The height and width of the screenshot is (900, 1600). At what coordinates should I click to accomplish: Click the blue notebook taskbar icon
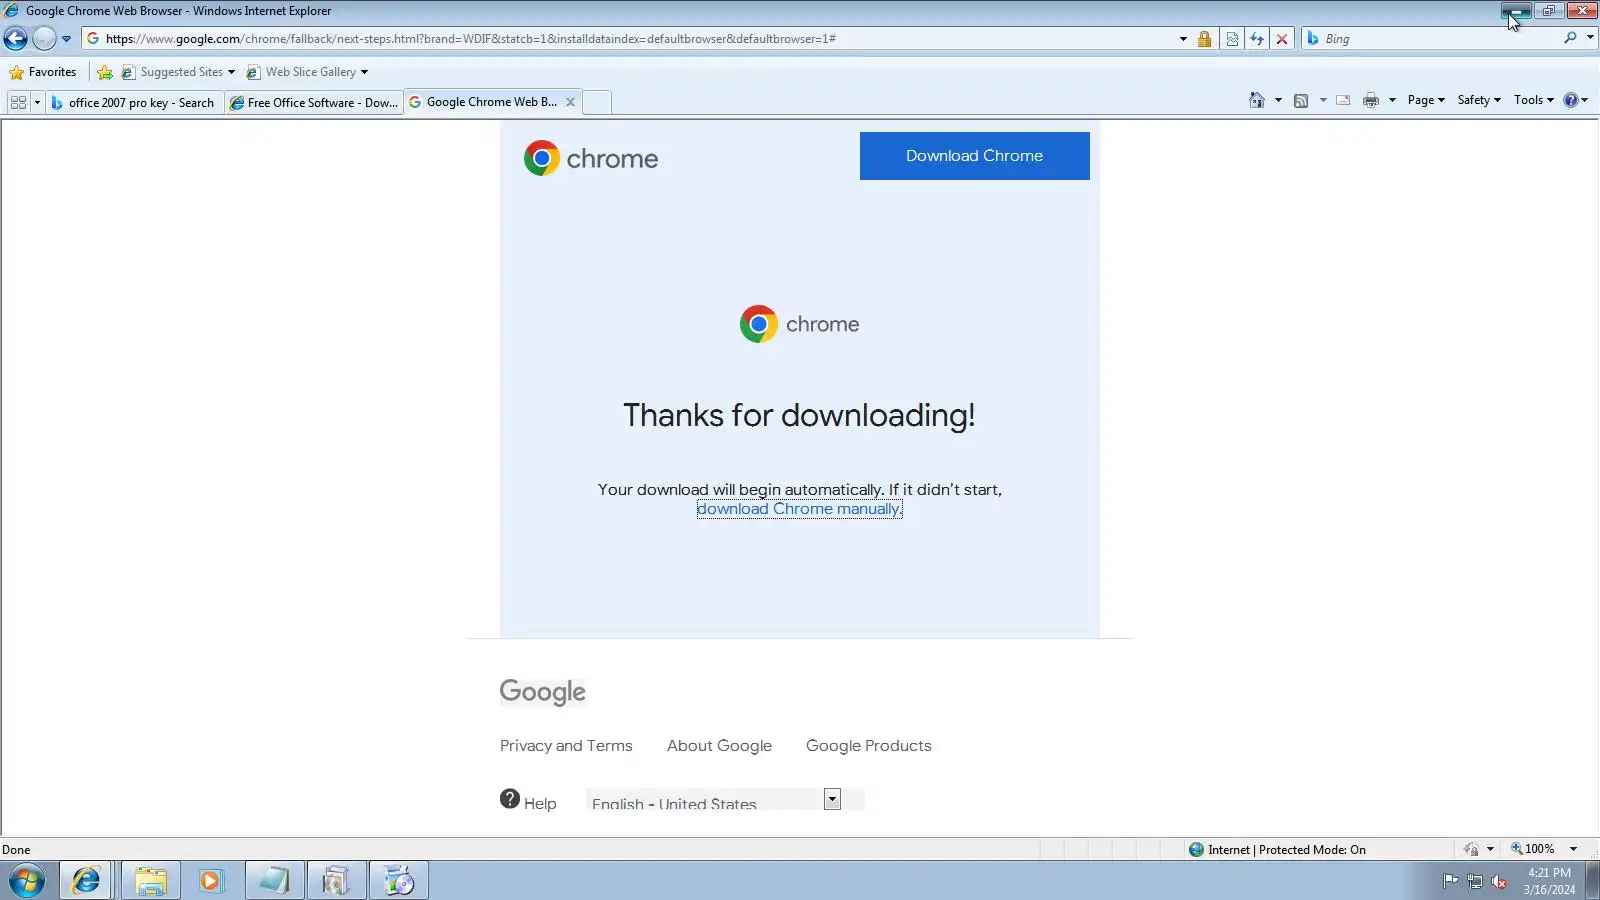[274, 881]
